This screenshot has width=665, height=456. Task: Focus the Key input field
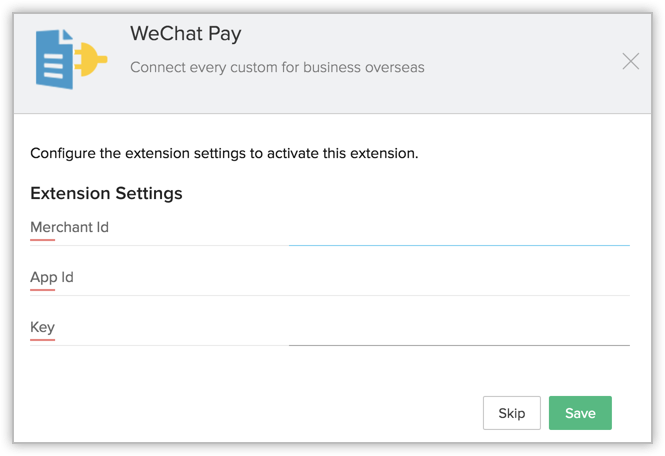458,330
